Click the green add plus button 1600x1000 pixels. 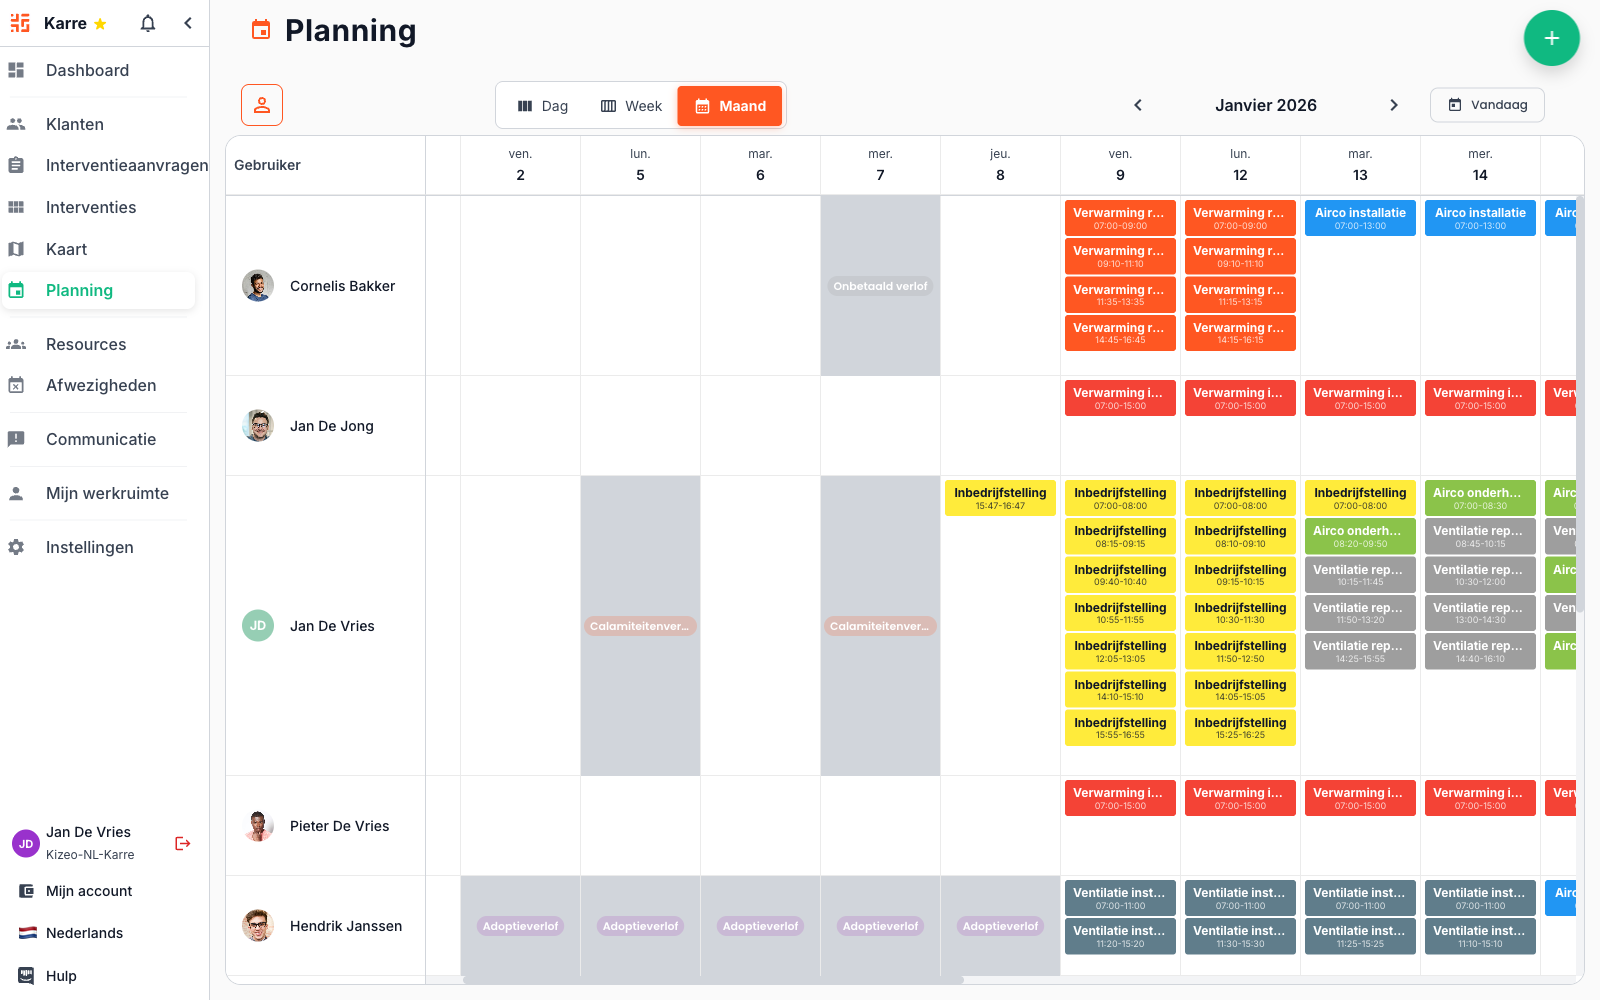click(1551, 38)
